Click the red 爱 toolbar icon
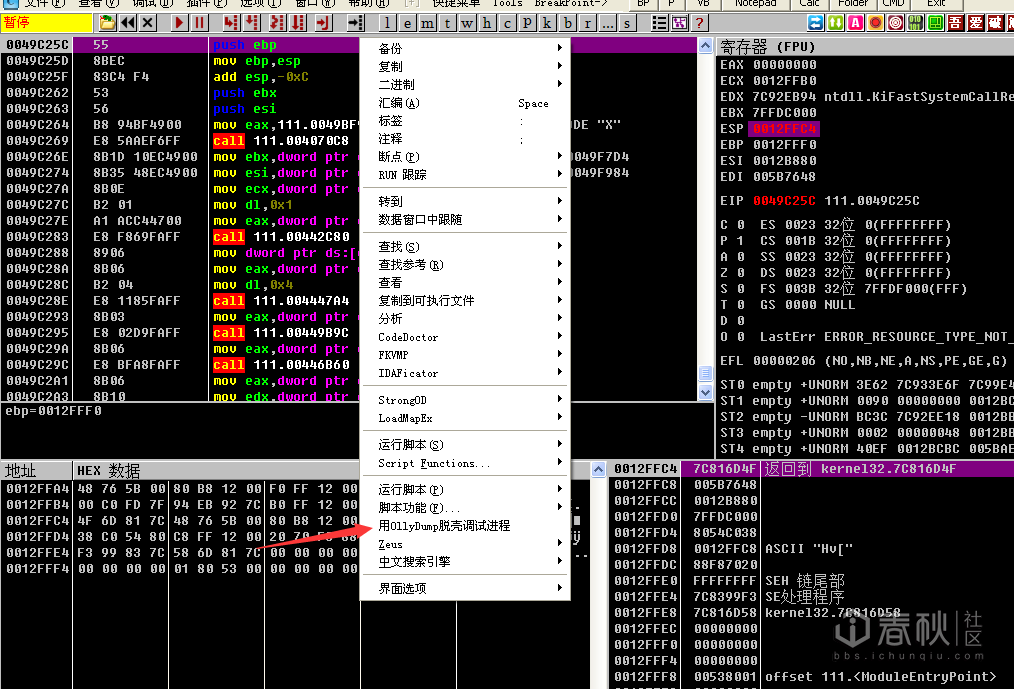This screenshot has height=689, width=1014. coord(976,23)
